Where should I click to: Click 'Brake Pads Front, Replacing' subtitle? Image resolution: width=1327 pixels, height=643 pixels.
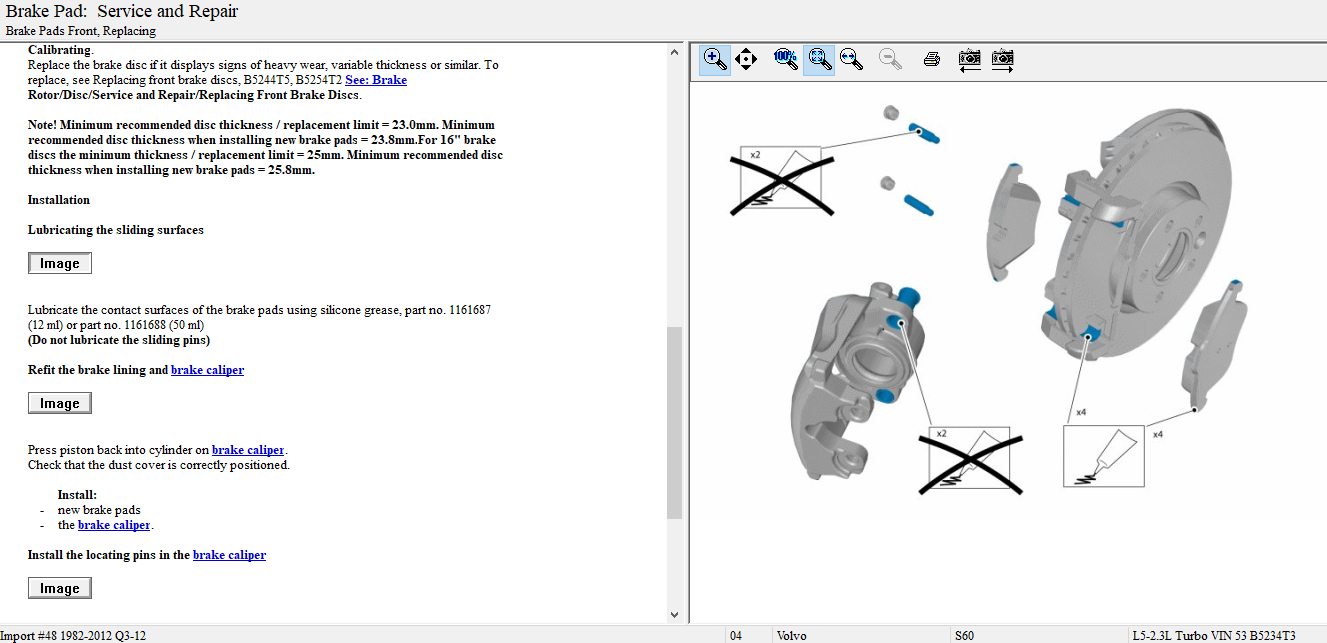(x=81, y=31)
